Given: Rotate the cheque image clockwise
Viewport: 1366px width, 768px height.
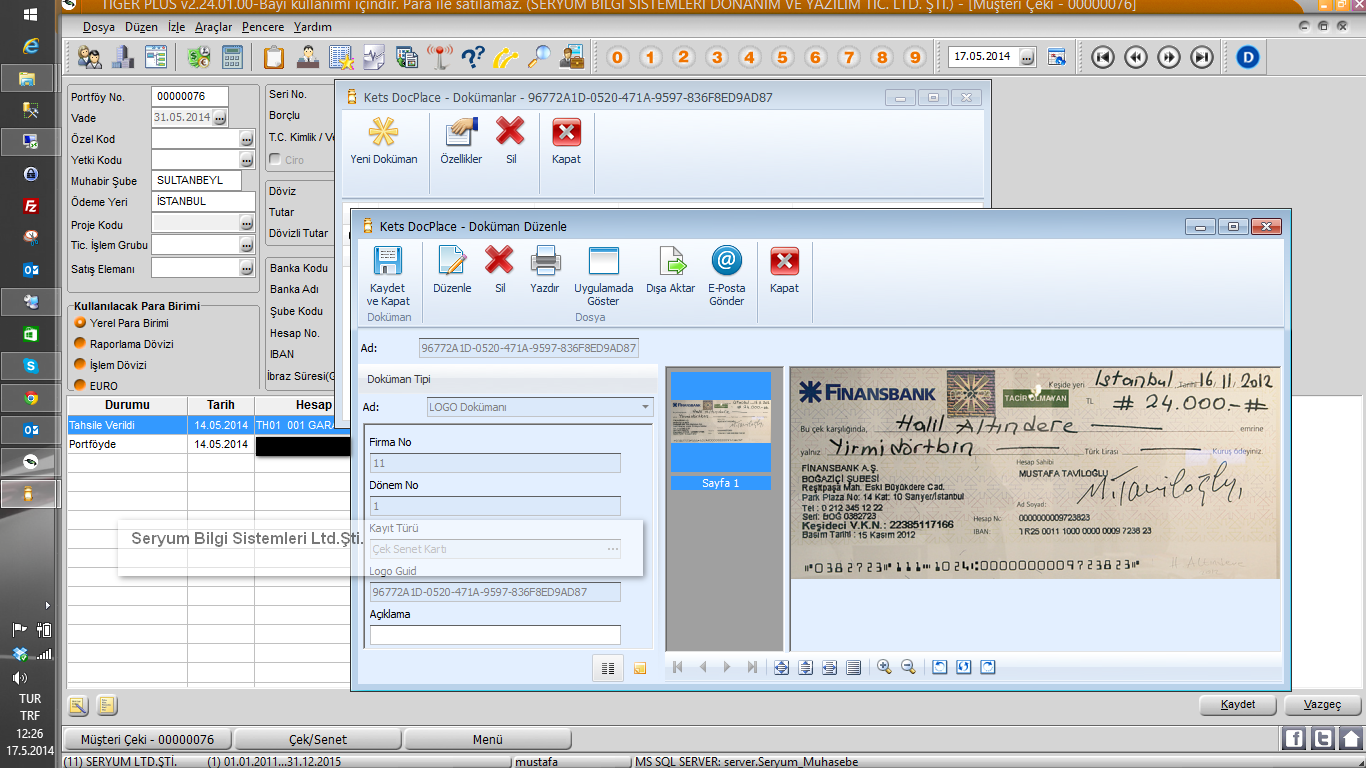Looking at the screenshot, I should tap(988, 667).
